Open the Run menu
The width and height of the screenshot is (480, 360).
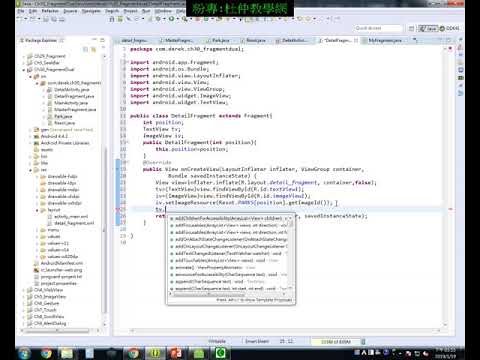[x=146, y=11]
